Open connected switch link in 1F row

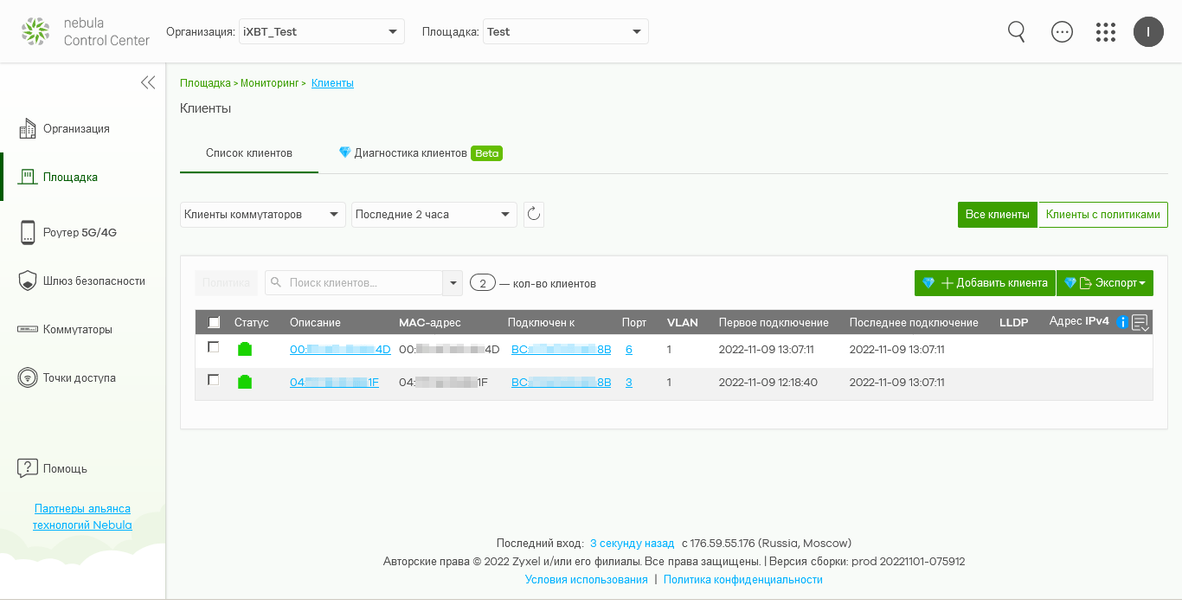561,383
